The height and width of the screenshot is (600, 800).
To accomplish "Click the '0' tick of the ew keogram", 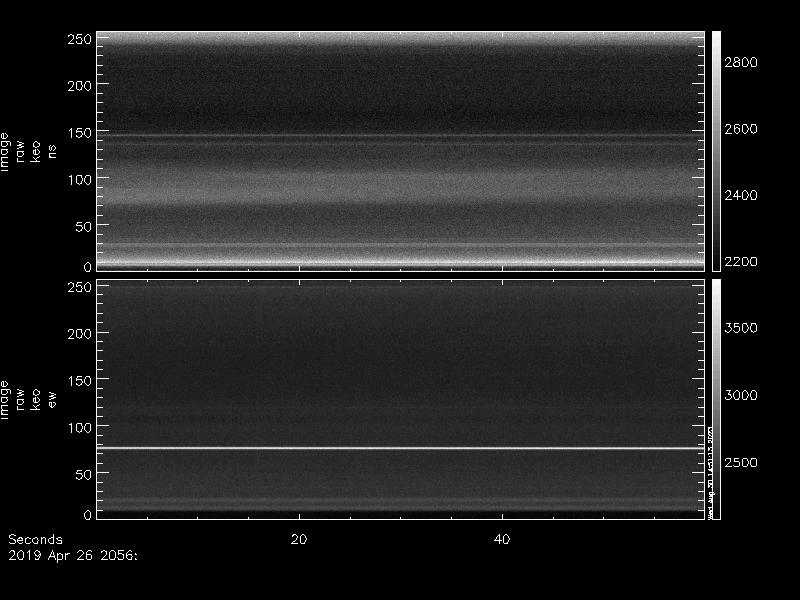I will point(87,514).
